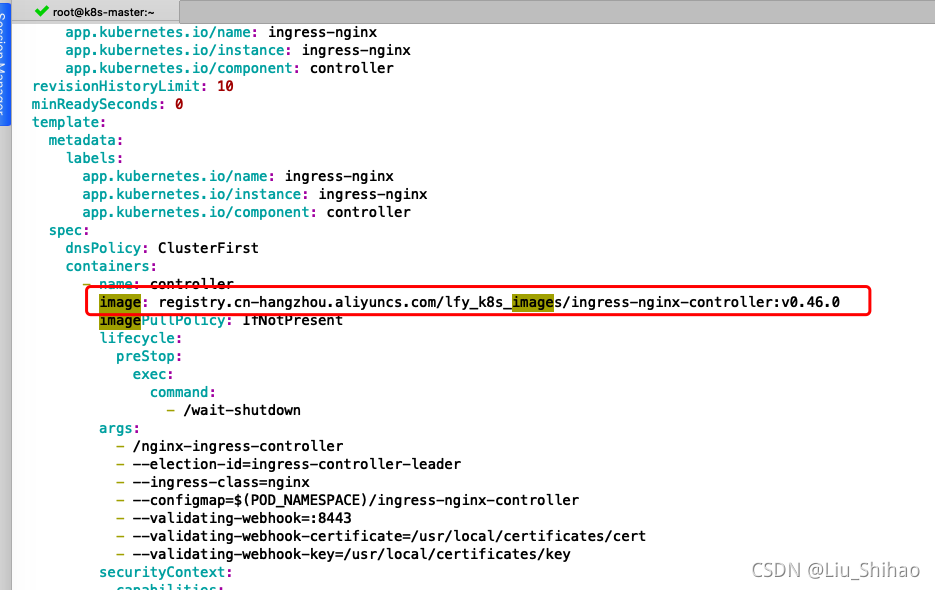Click the spec: key
This screenshot has width=935, height=590.
coord(69,230)
